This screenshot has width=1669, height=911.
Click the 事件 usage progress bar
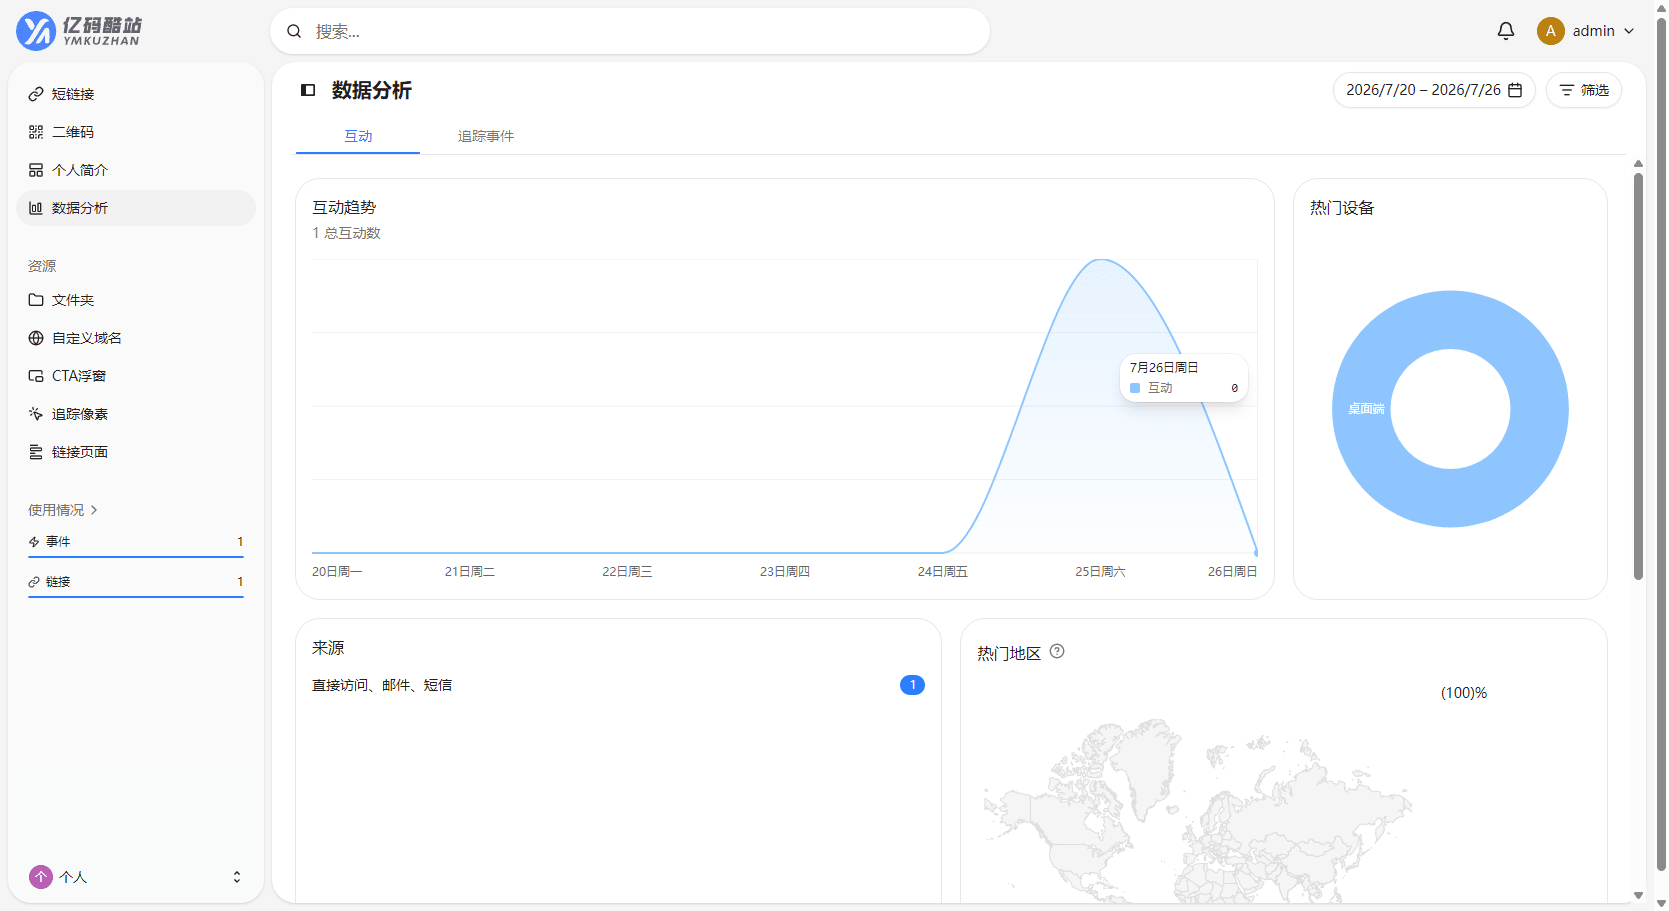coord(136,557)
